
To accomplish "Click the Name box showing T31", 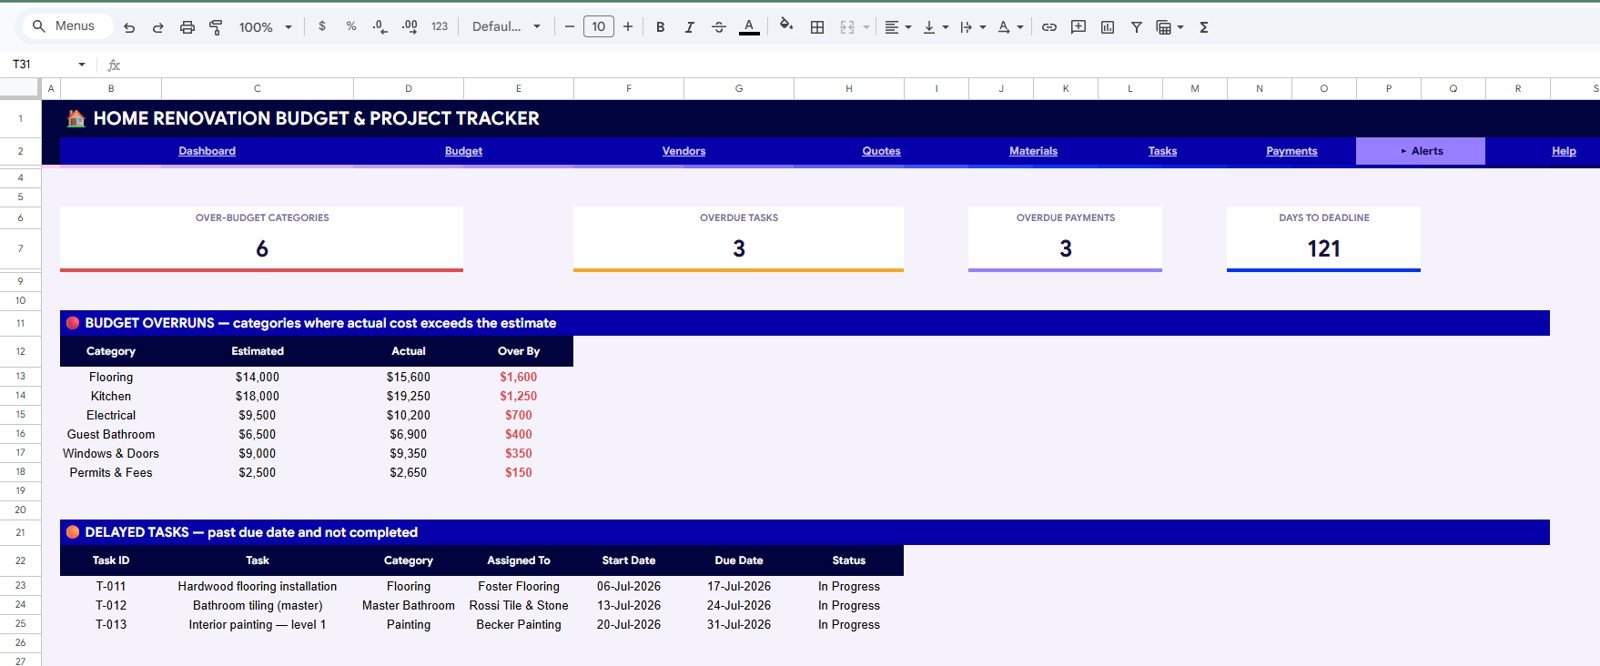I will [x=40, y=64].
